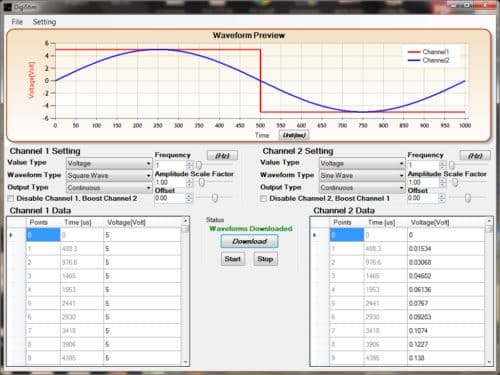Click the time Unit(us) button

pos(294,135)
